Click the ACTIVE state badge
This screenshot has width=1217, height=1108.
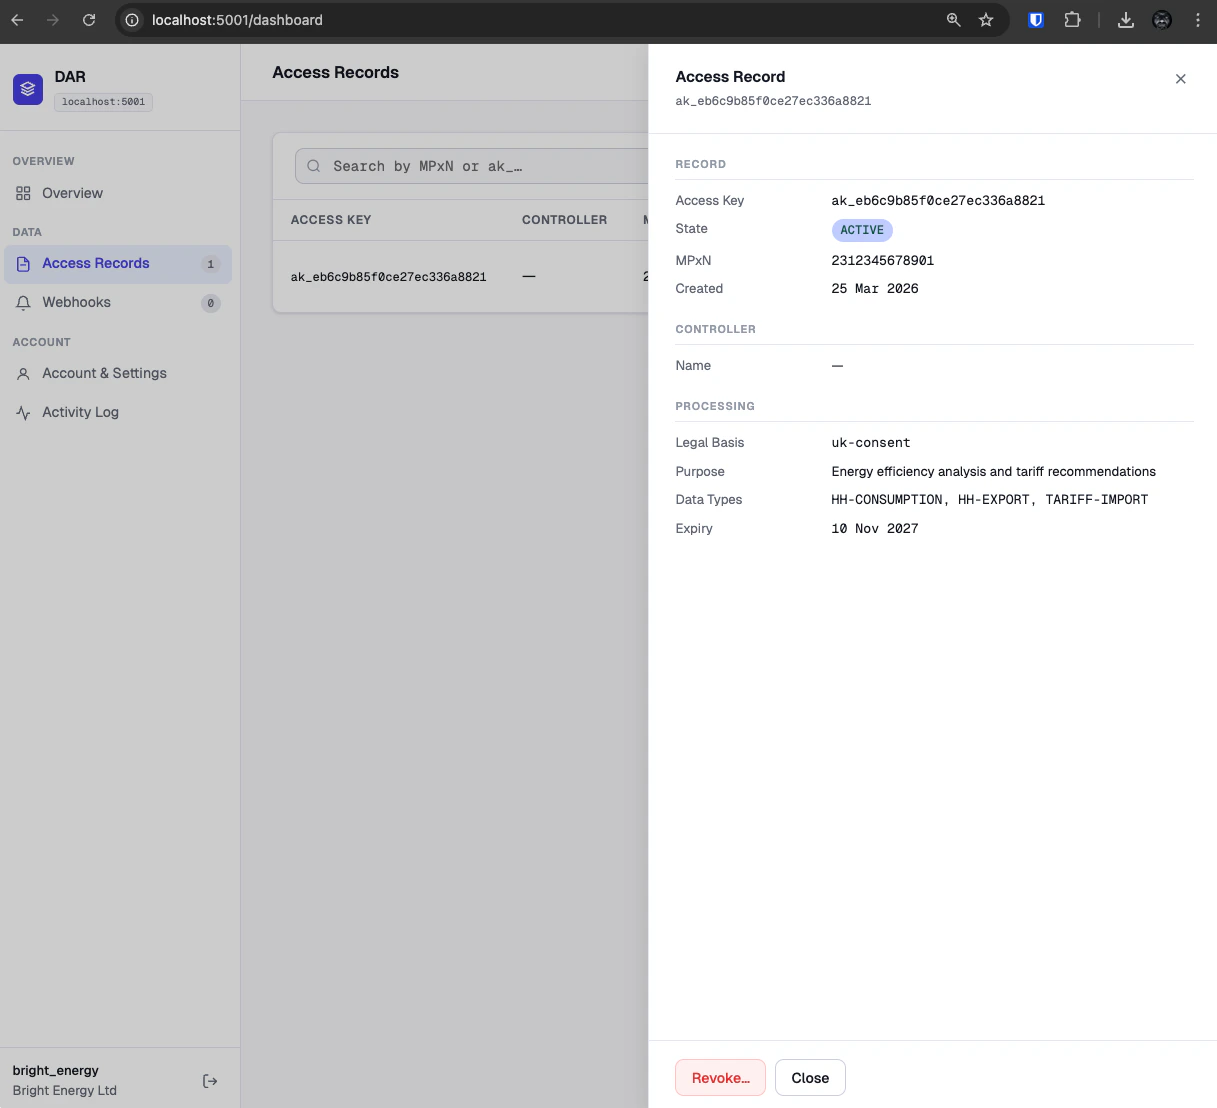(x=862, y=230)
